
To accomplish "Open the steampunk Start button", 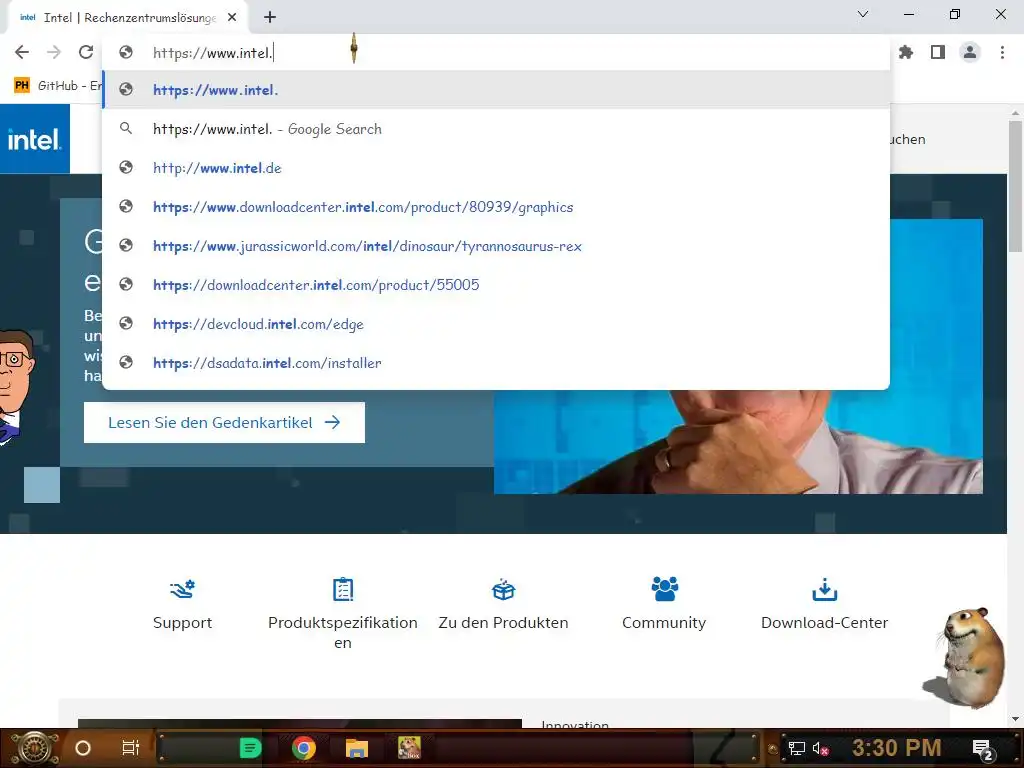I will 34,748.
